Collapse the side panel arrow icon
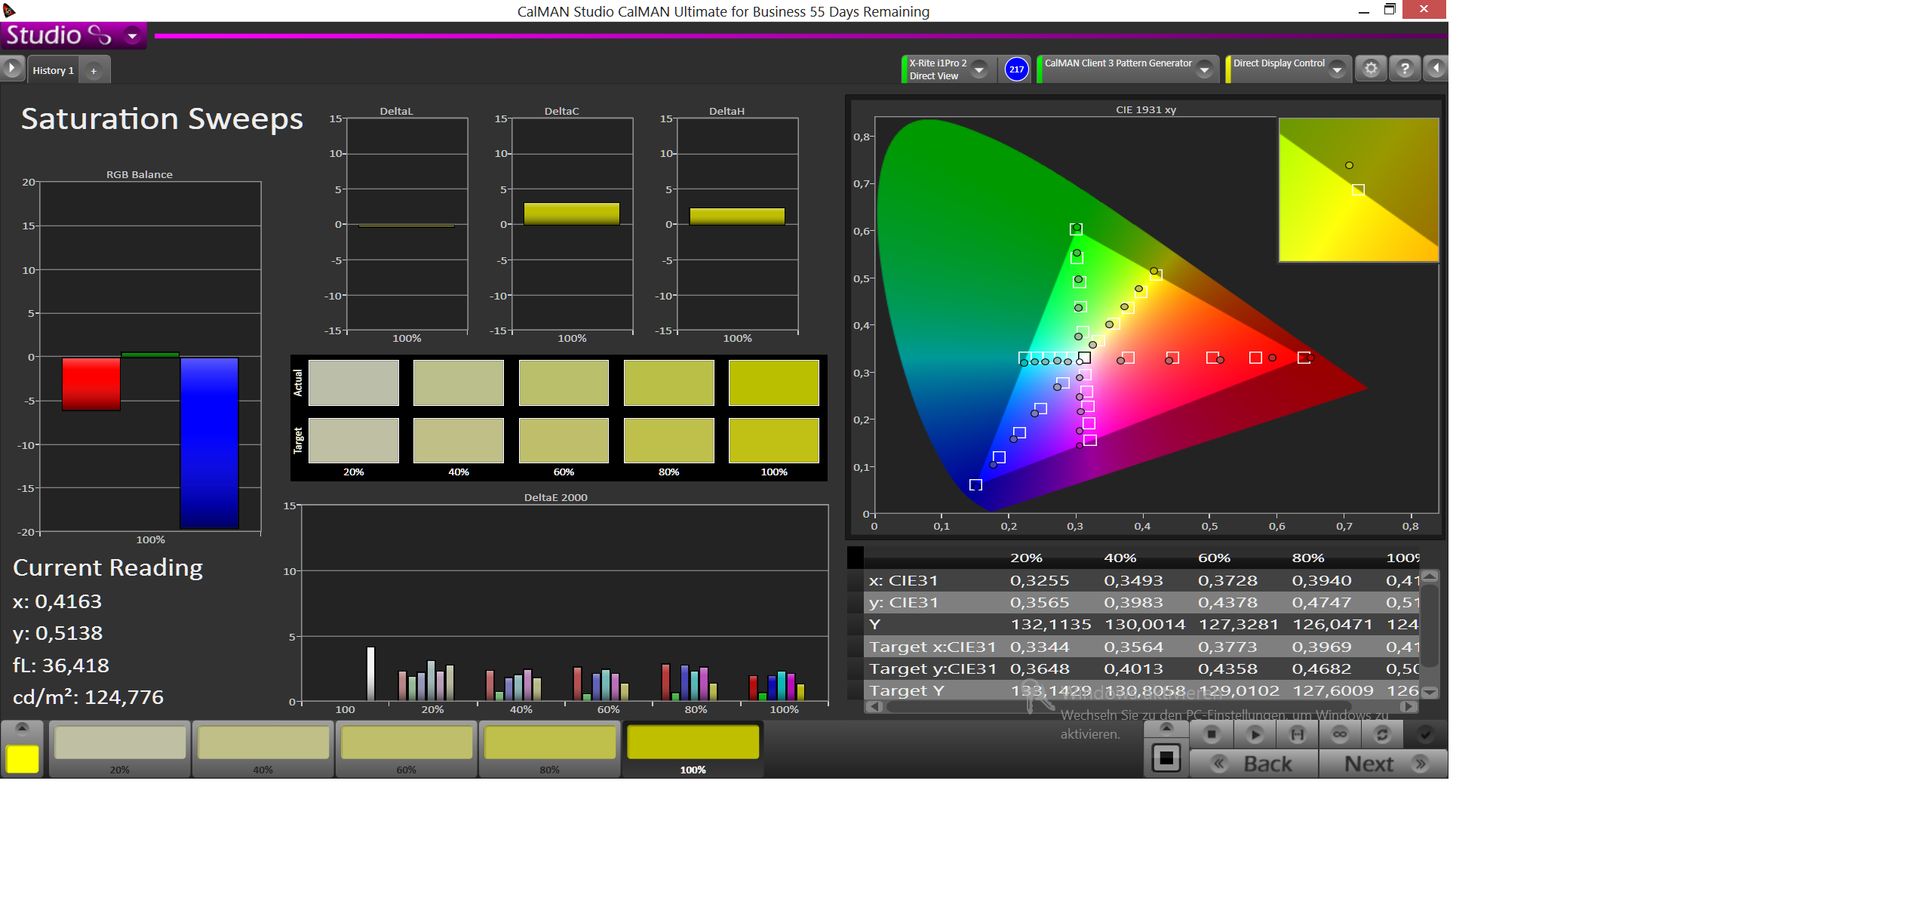The height and width of the screenshot is (919, 1920). click(1436, 68)
